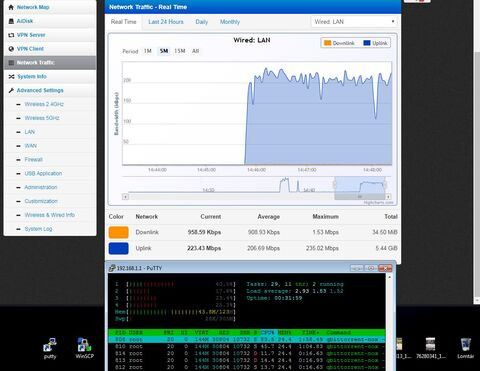Click the Highcharts.com credit link
Viewport: 480px width, 371px height.
[378, 202]
